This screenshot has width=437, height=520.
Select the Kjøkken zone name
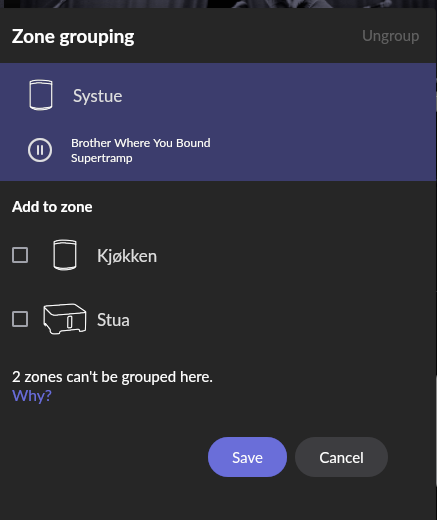pos(127,256)
